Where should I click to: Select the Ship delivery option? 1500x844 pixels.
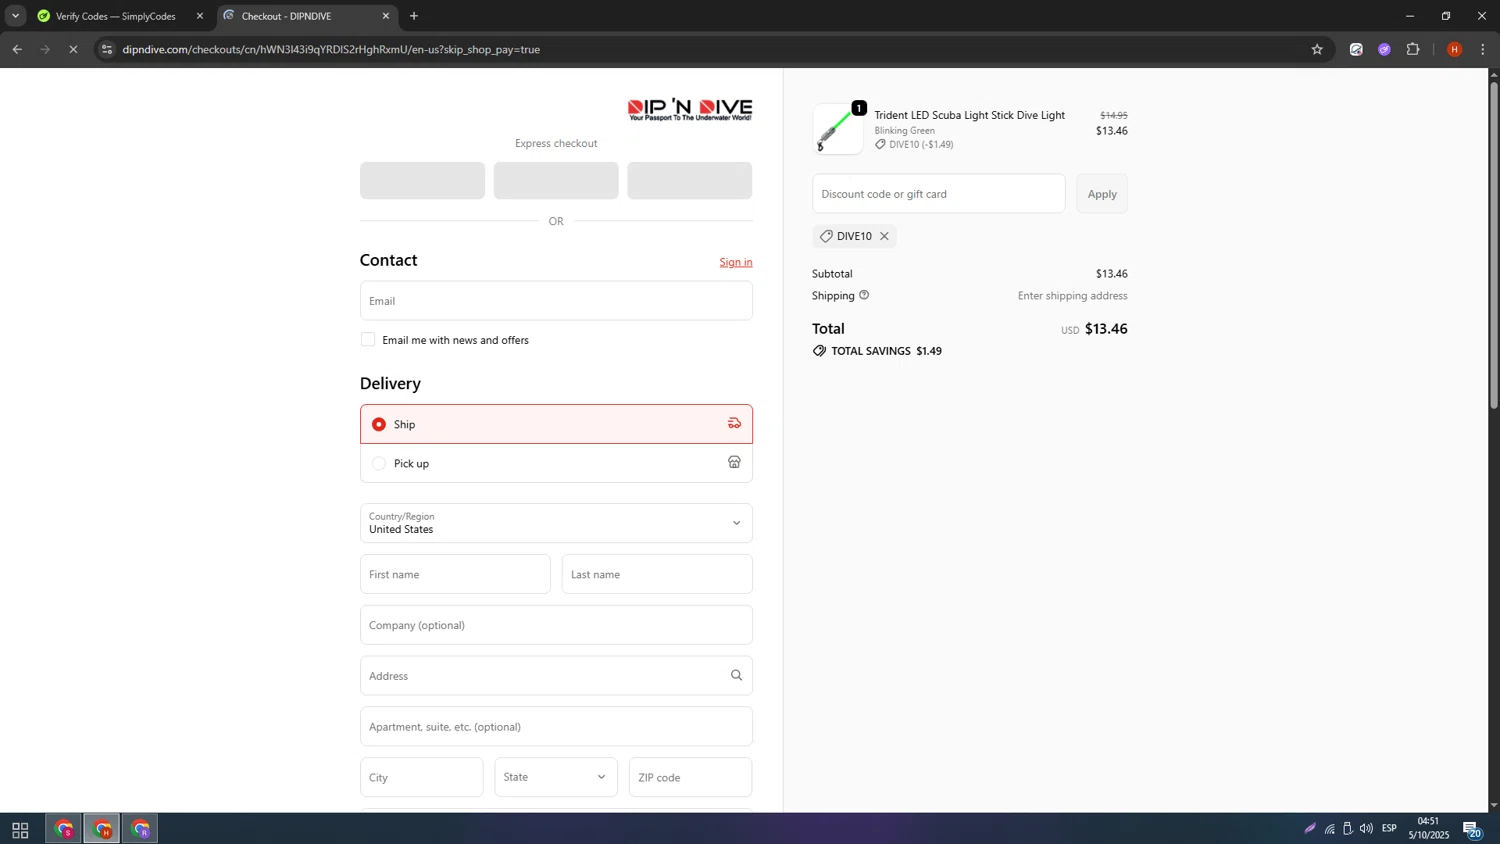[x=556, y=424]
